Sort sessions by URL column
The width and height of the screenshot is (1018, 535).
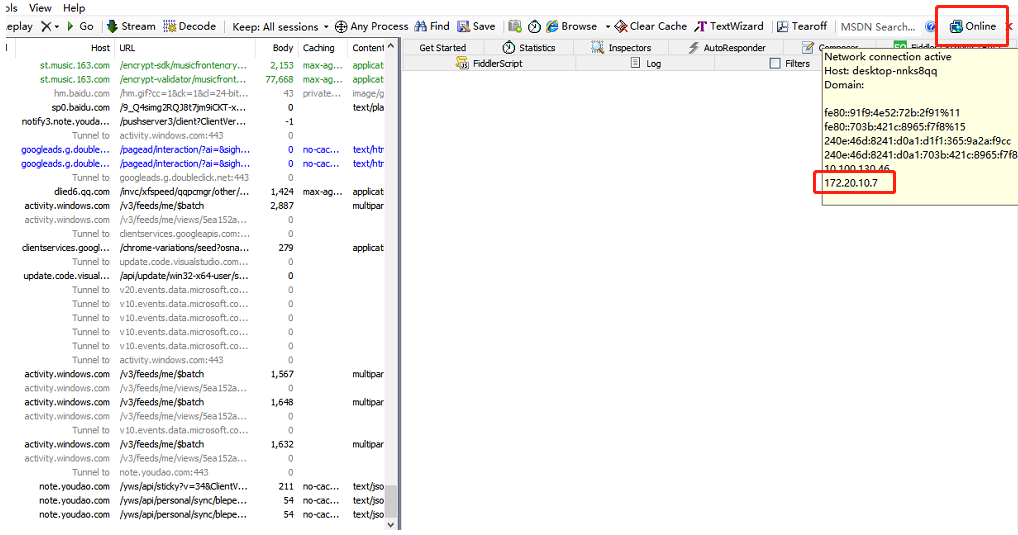pos(184,47)
